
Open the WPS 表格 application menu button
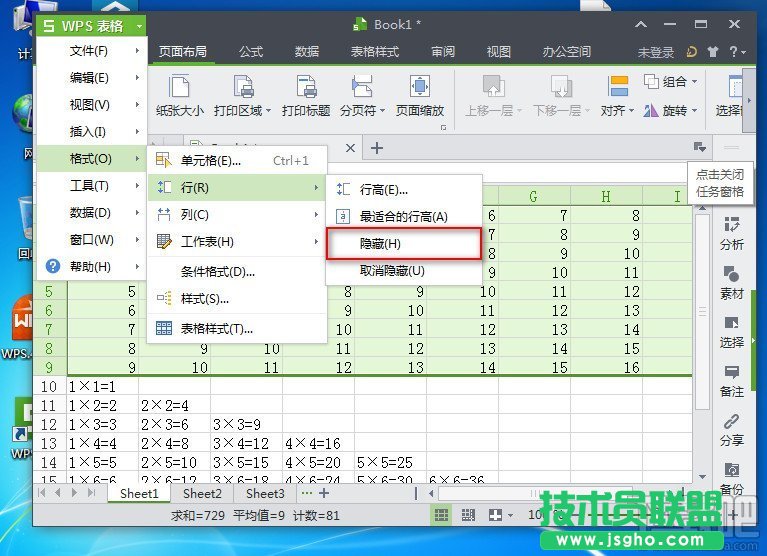tap(91, 25)
